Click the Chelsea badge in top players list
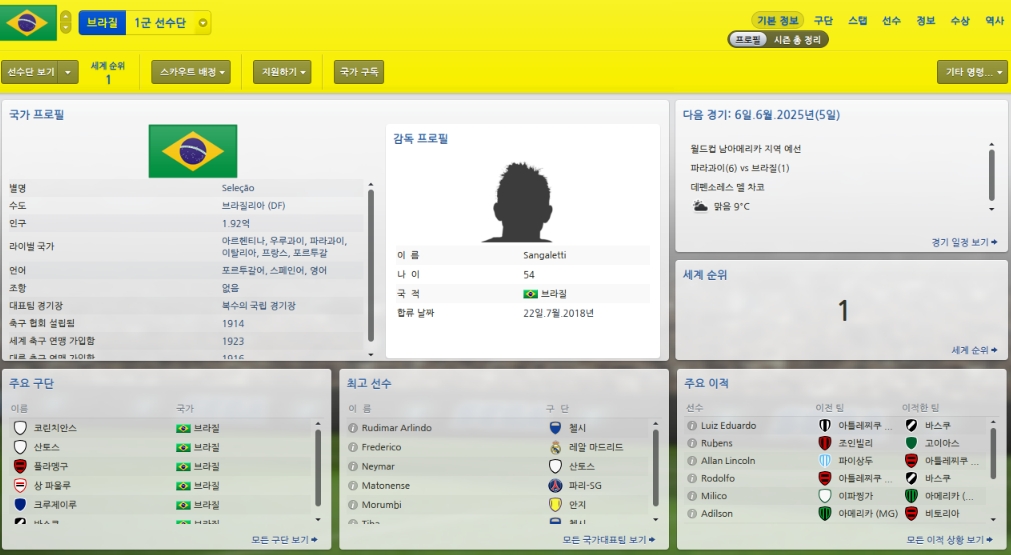Image resolution: width=1011 pixels, height=555 pixels. pos(555,428)
